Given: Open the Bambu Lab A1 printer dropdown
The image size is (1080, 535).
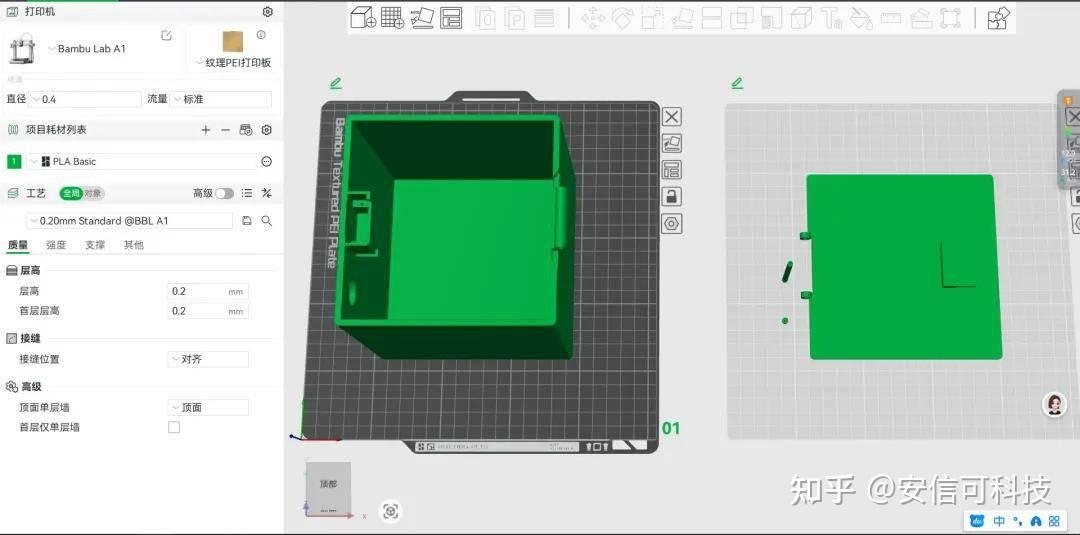Looking at the screenshot, I should tap(87, 49).
